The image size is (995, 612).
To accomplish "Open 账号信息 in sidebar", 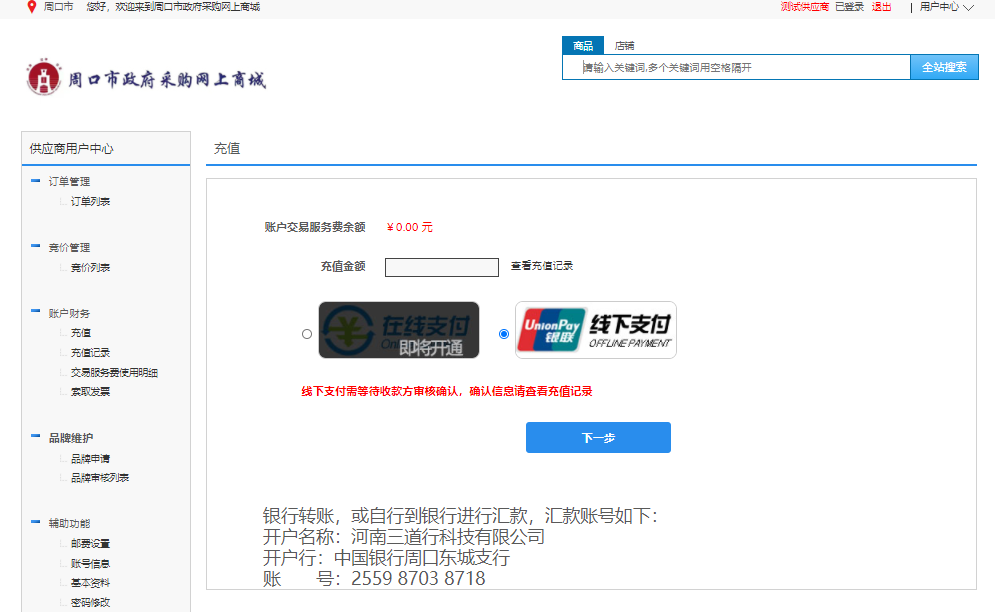I will (90, 564).
